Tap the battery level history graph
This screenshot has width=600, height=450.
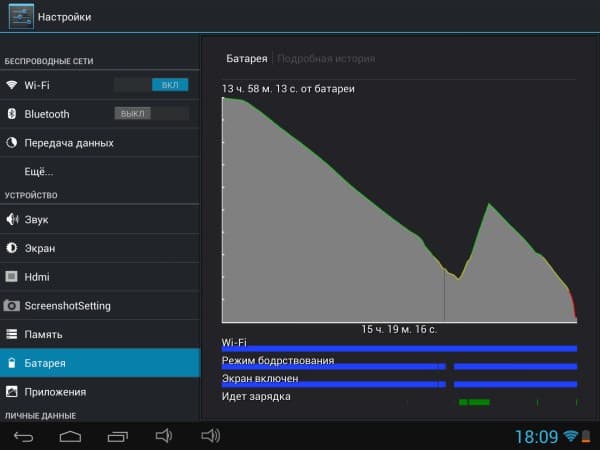[399, 210]
